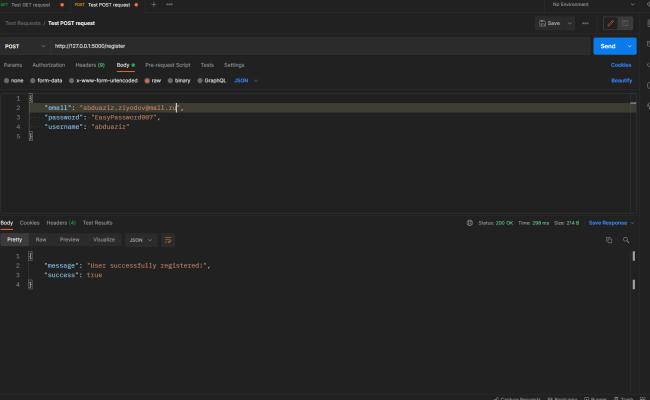The height and width of the screenshot is (400, 650).
Task: Click the Status 200 OK text
Action: click(495, 223)
